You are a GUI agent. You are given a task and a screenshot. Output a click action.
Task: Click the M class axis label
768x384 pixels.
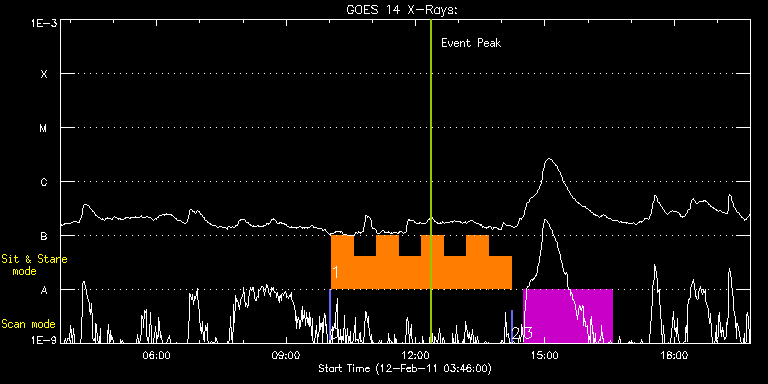click(x=44, y=128)
